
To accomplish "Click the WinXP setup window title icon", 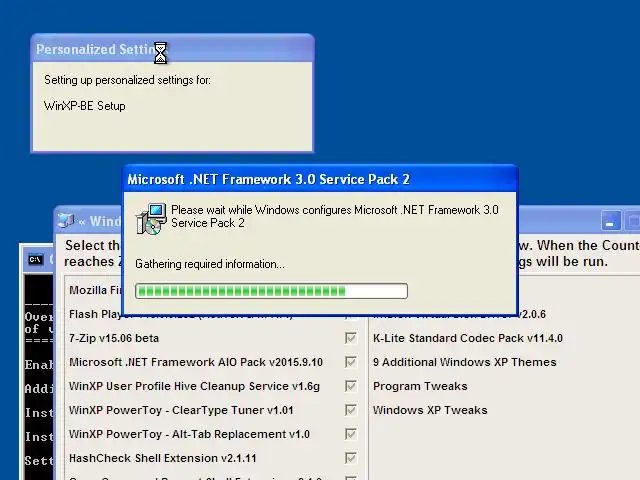I will (65, 220).
